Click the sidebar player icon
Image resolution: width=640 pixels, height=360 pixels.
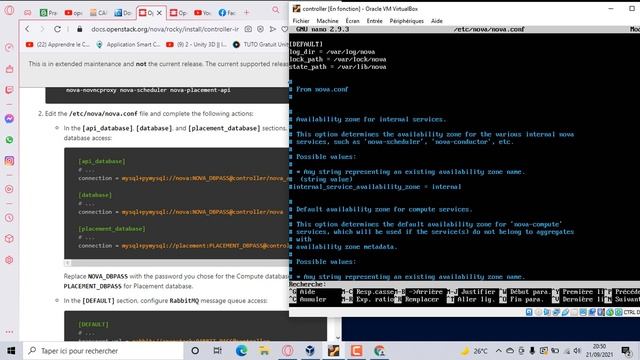click(9, 189)
